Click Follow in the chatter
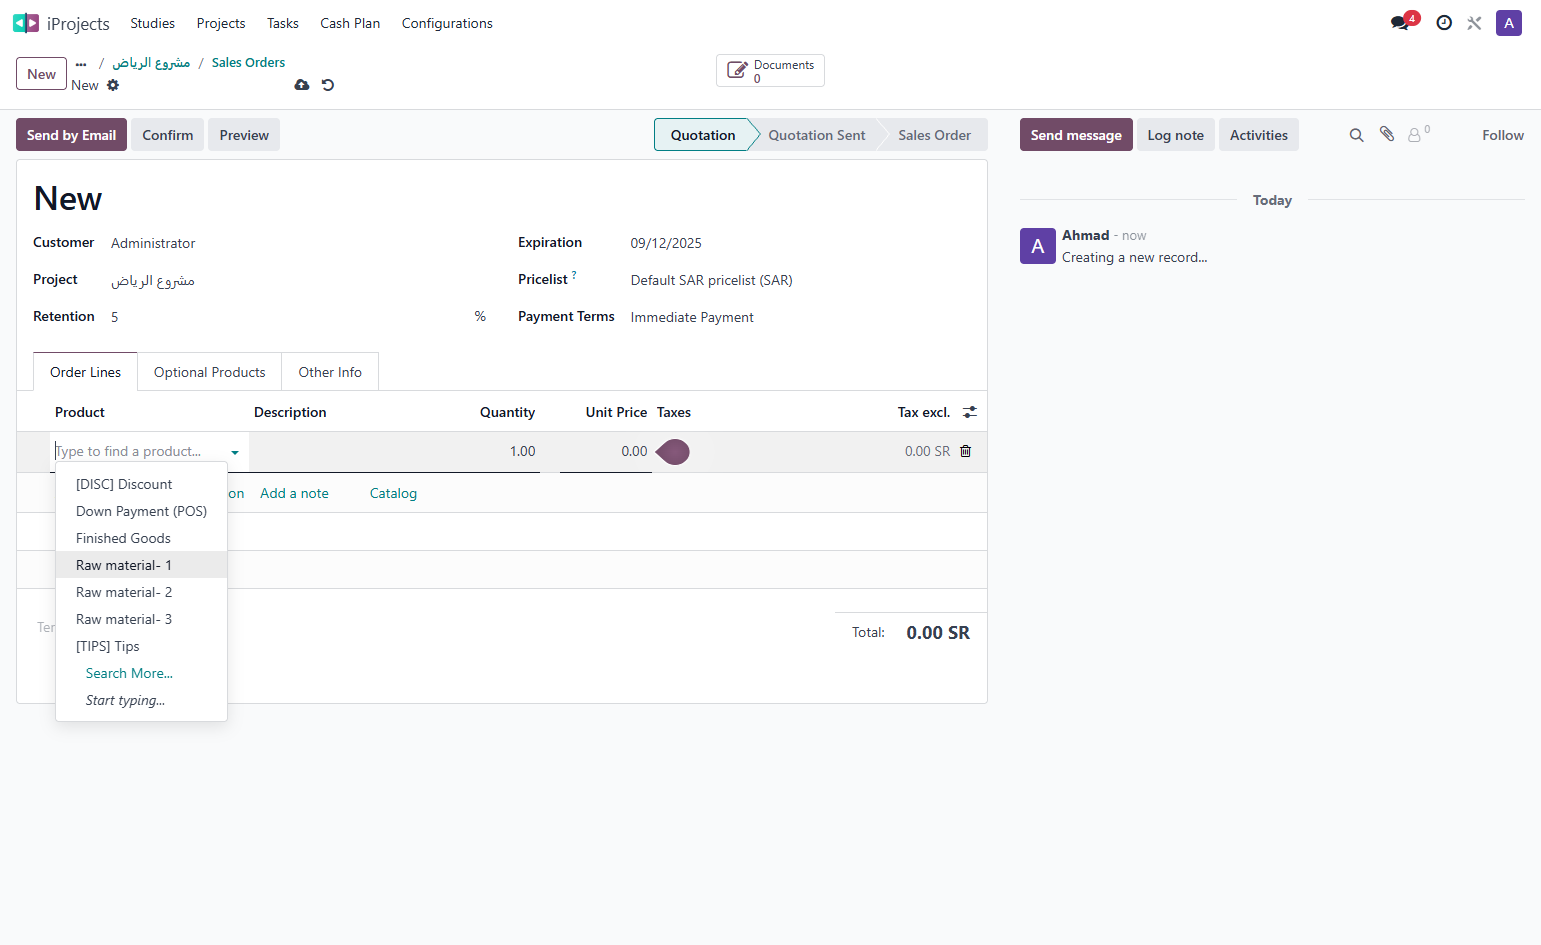 (x=1503, y=135)
